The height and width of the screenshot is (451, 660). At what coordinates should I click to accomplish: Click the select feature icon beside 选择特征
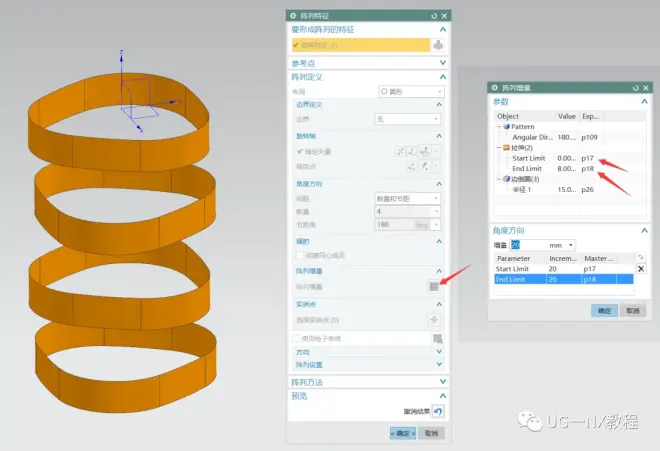437,45
